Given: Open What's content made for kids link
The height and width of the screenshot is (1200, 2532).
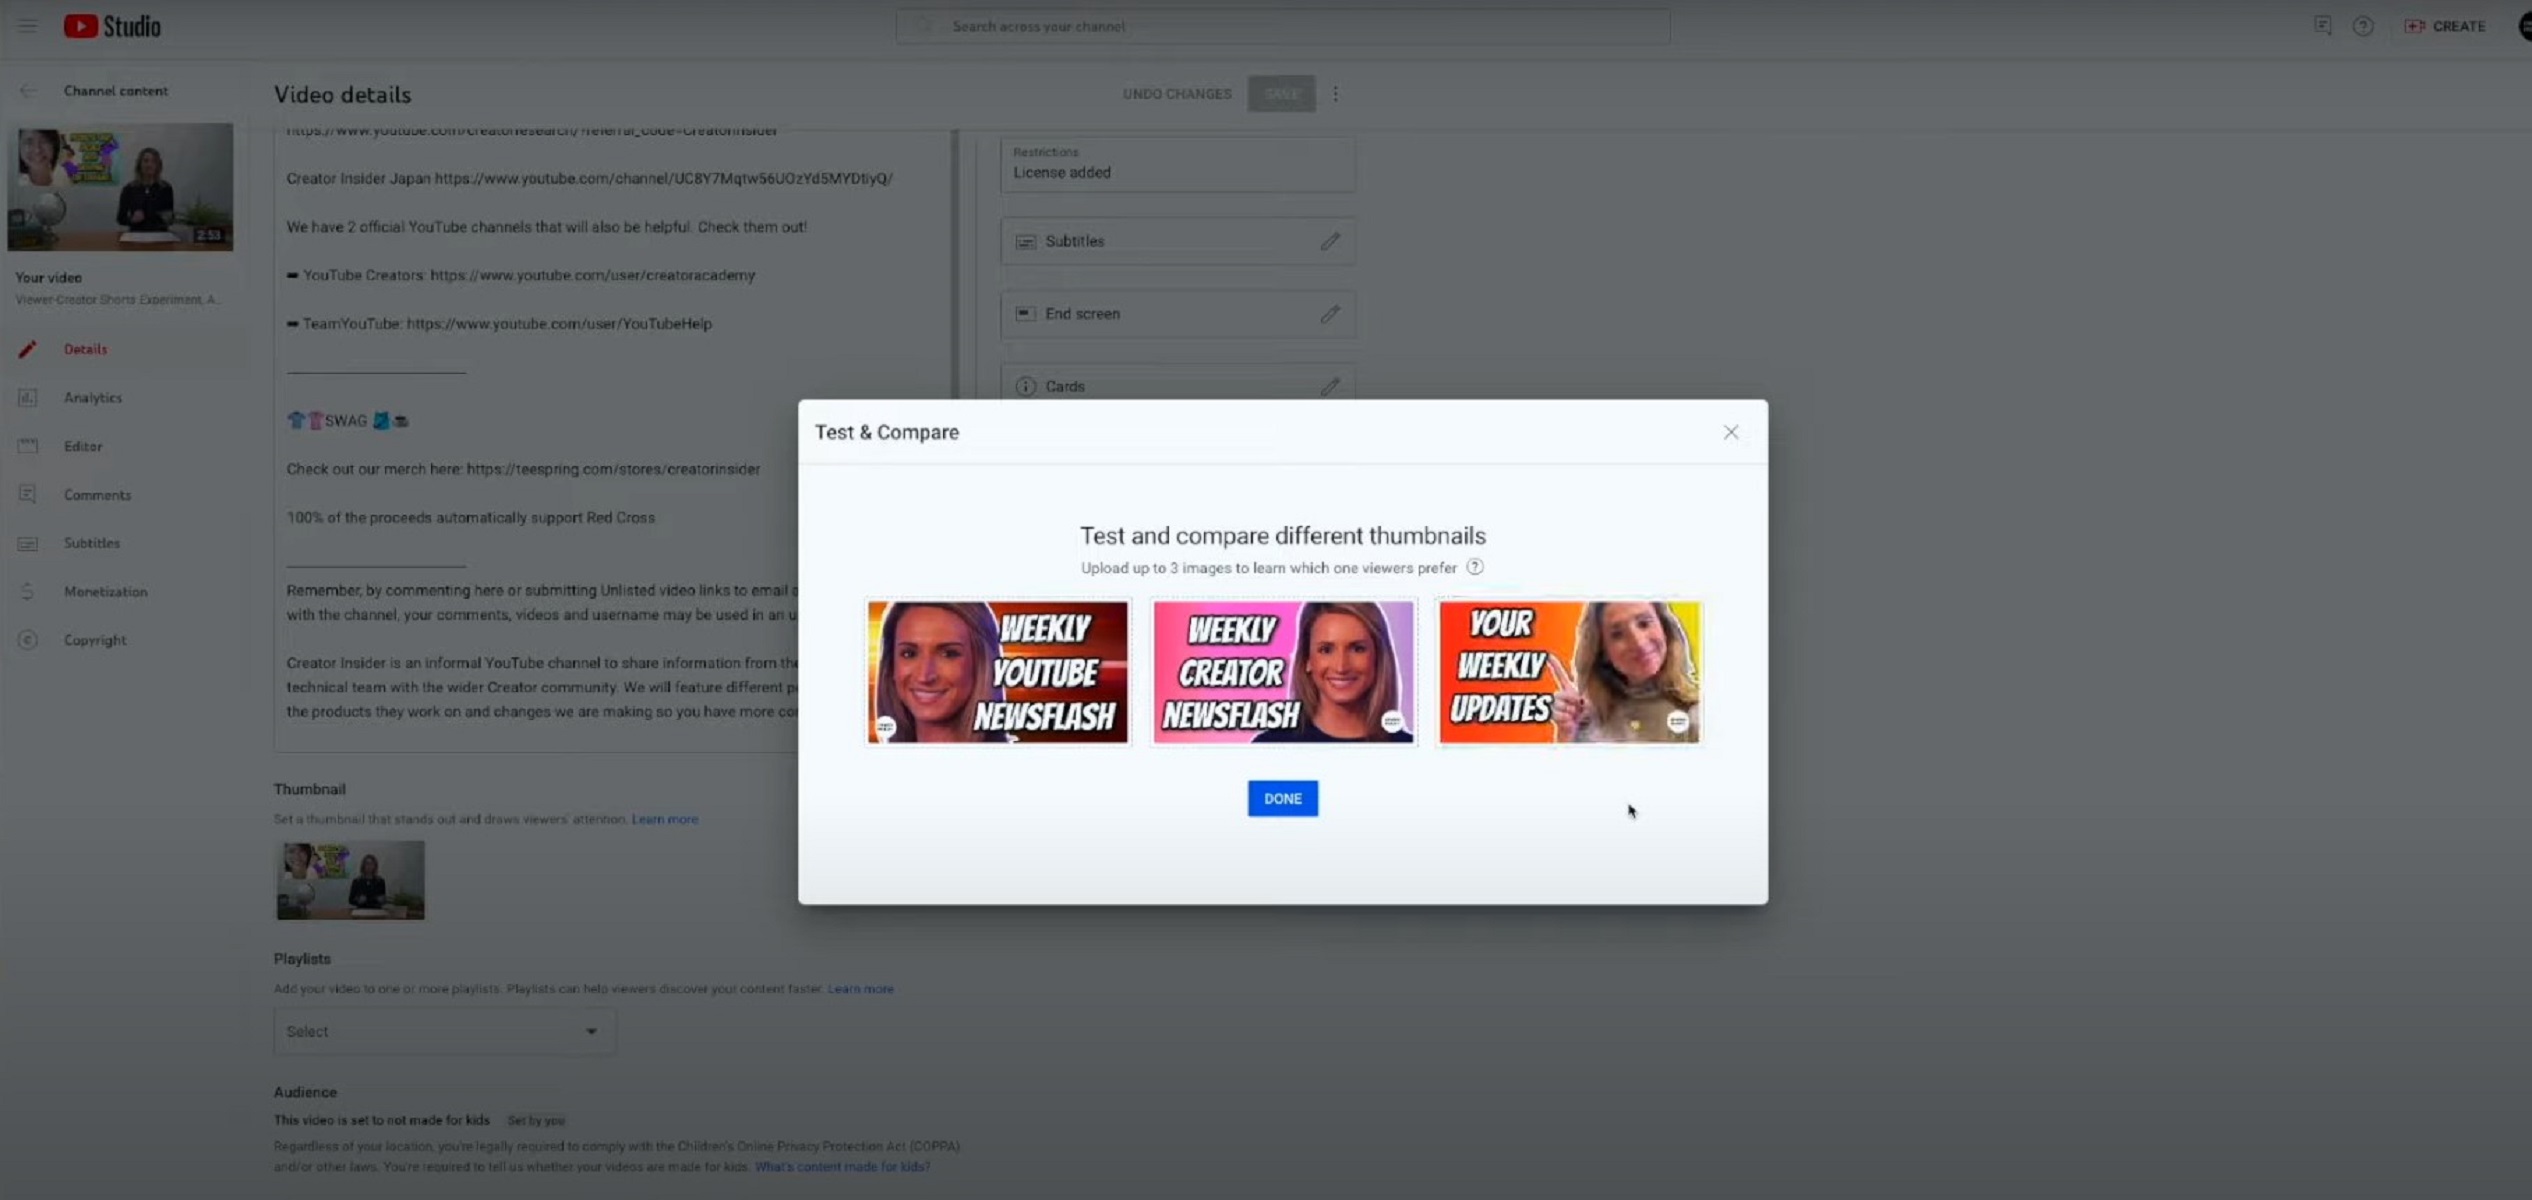Looking at the screenshot, I should pos(842,1167).
